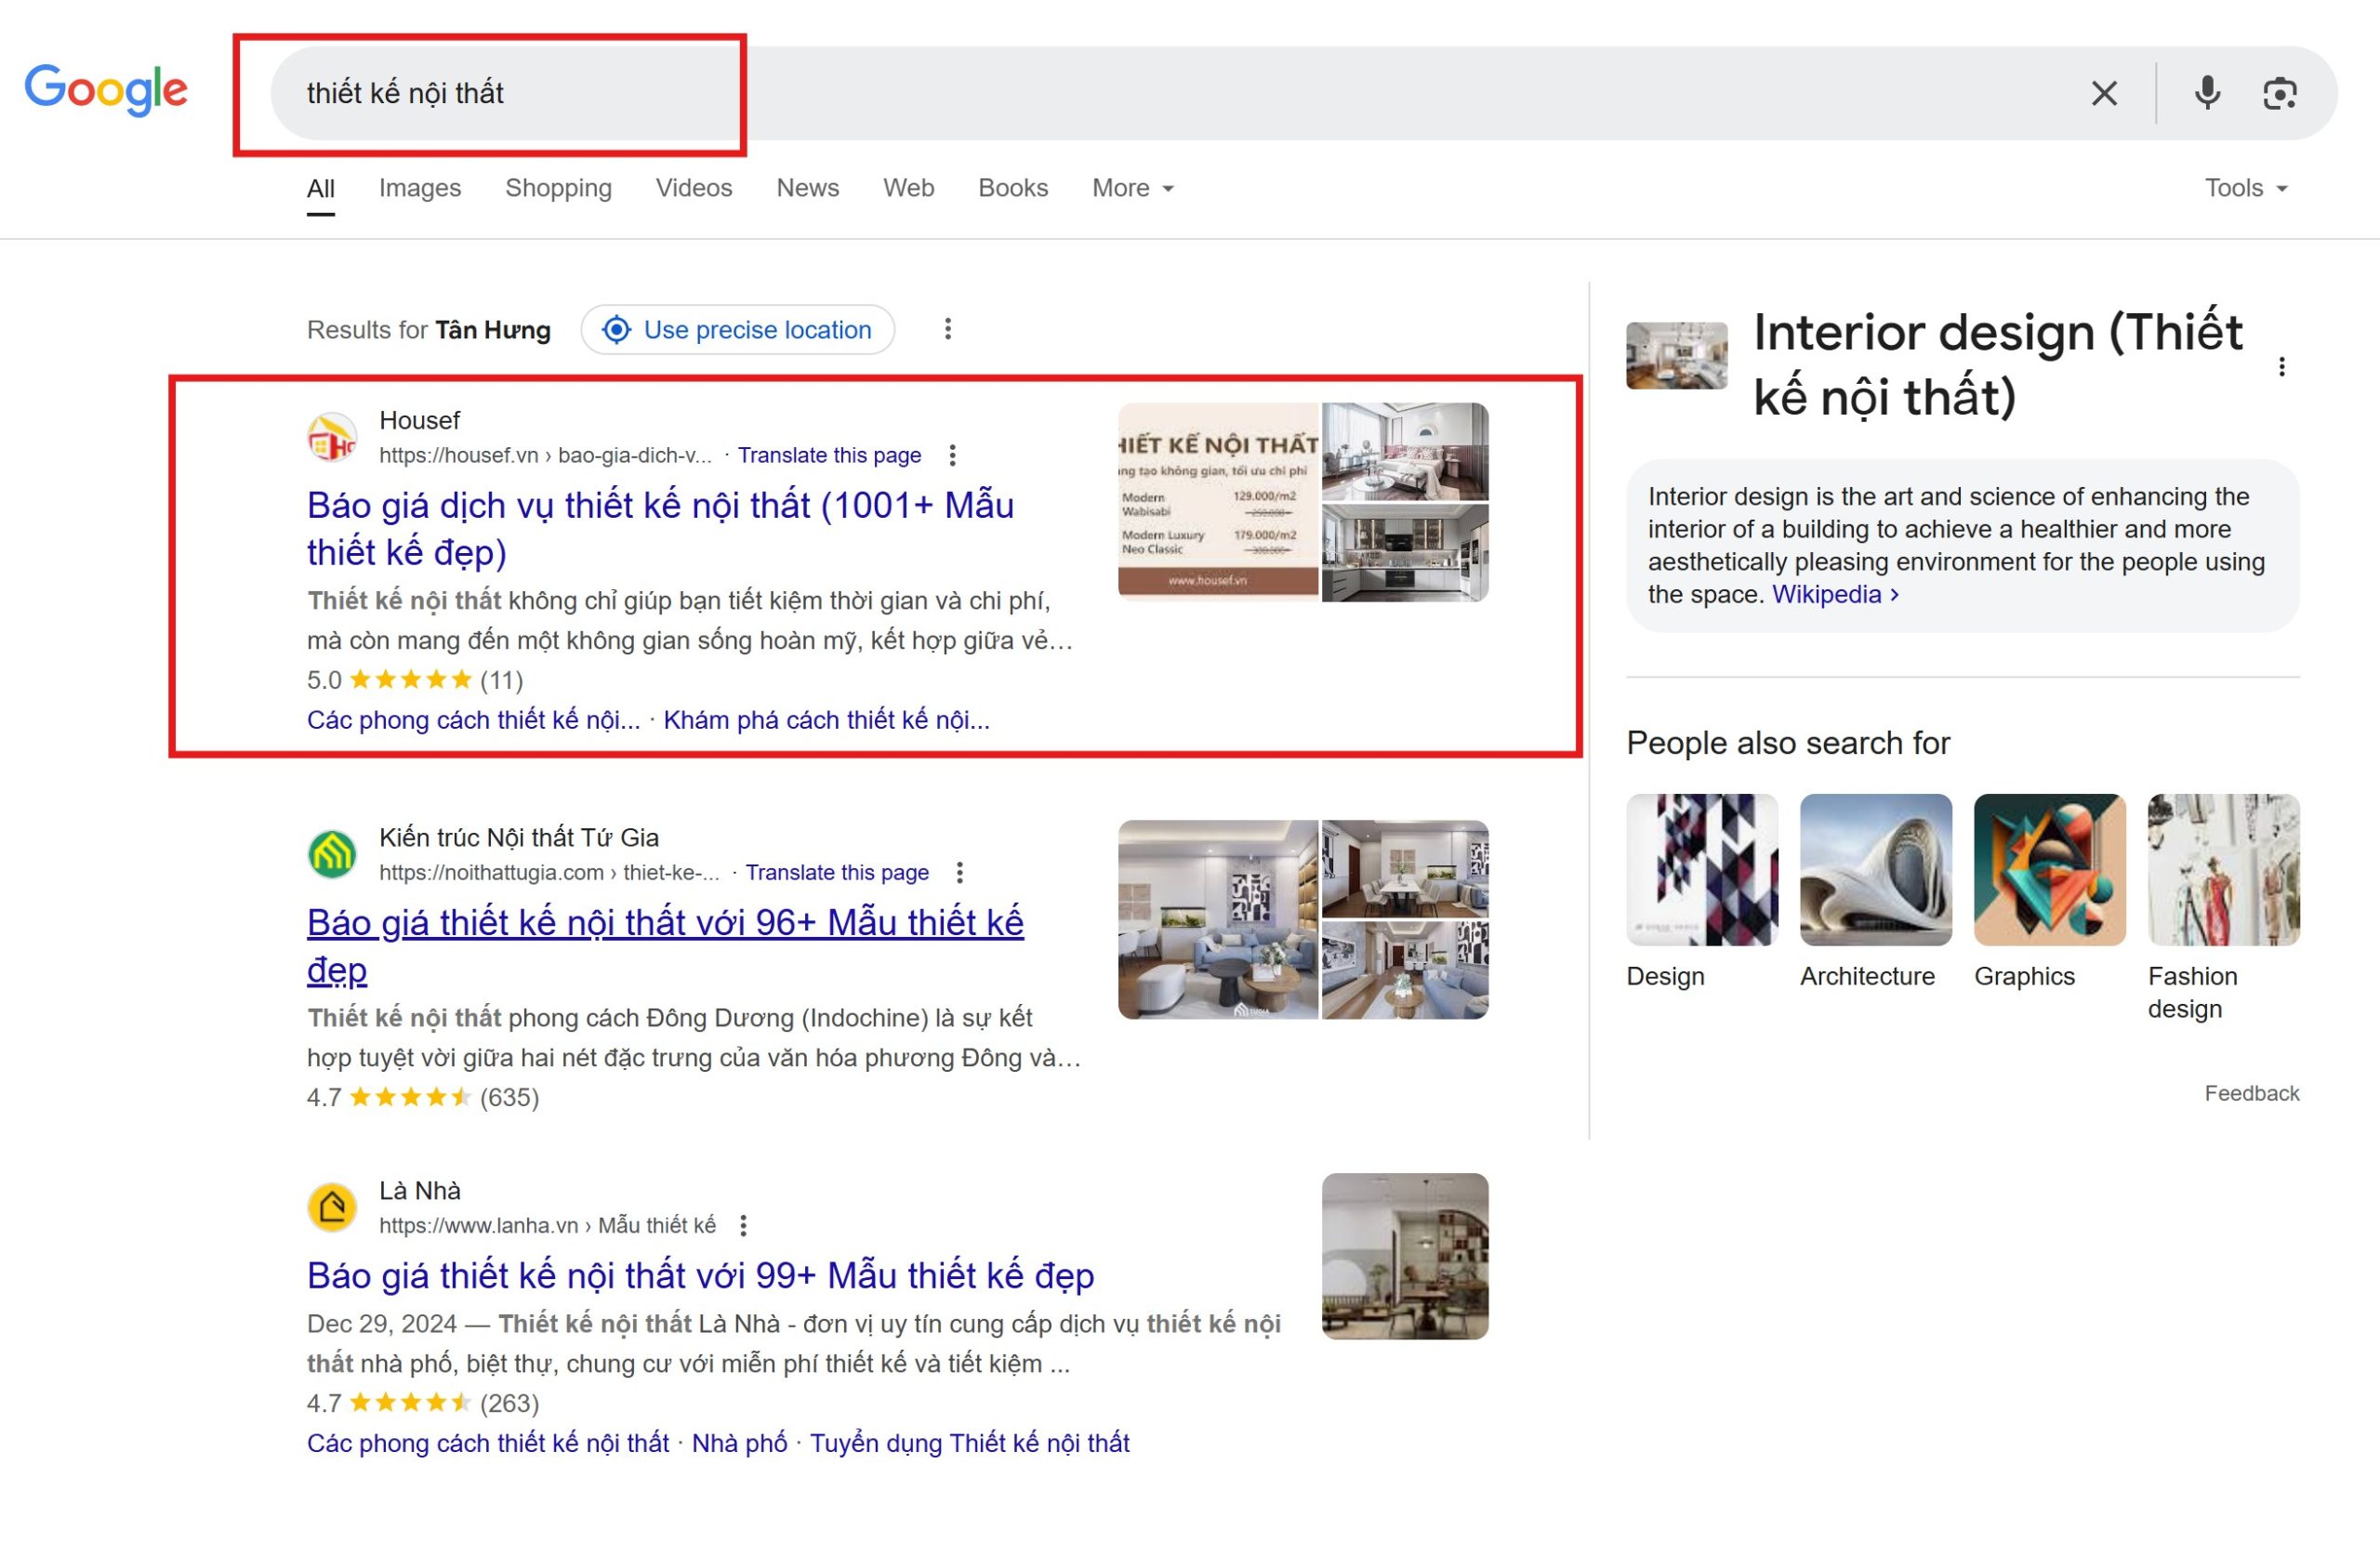This screenshot has width=2380, height=1557.
Task: Open the location results options menu
Action: [x=947, y=329]
